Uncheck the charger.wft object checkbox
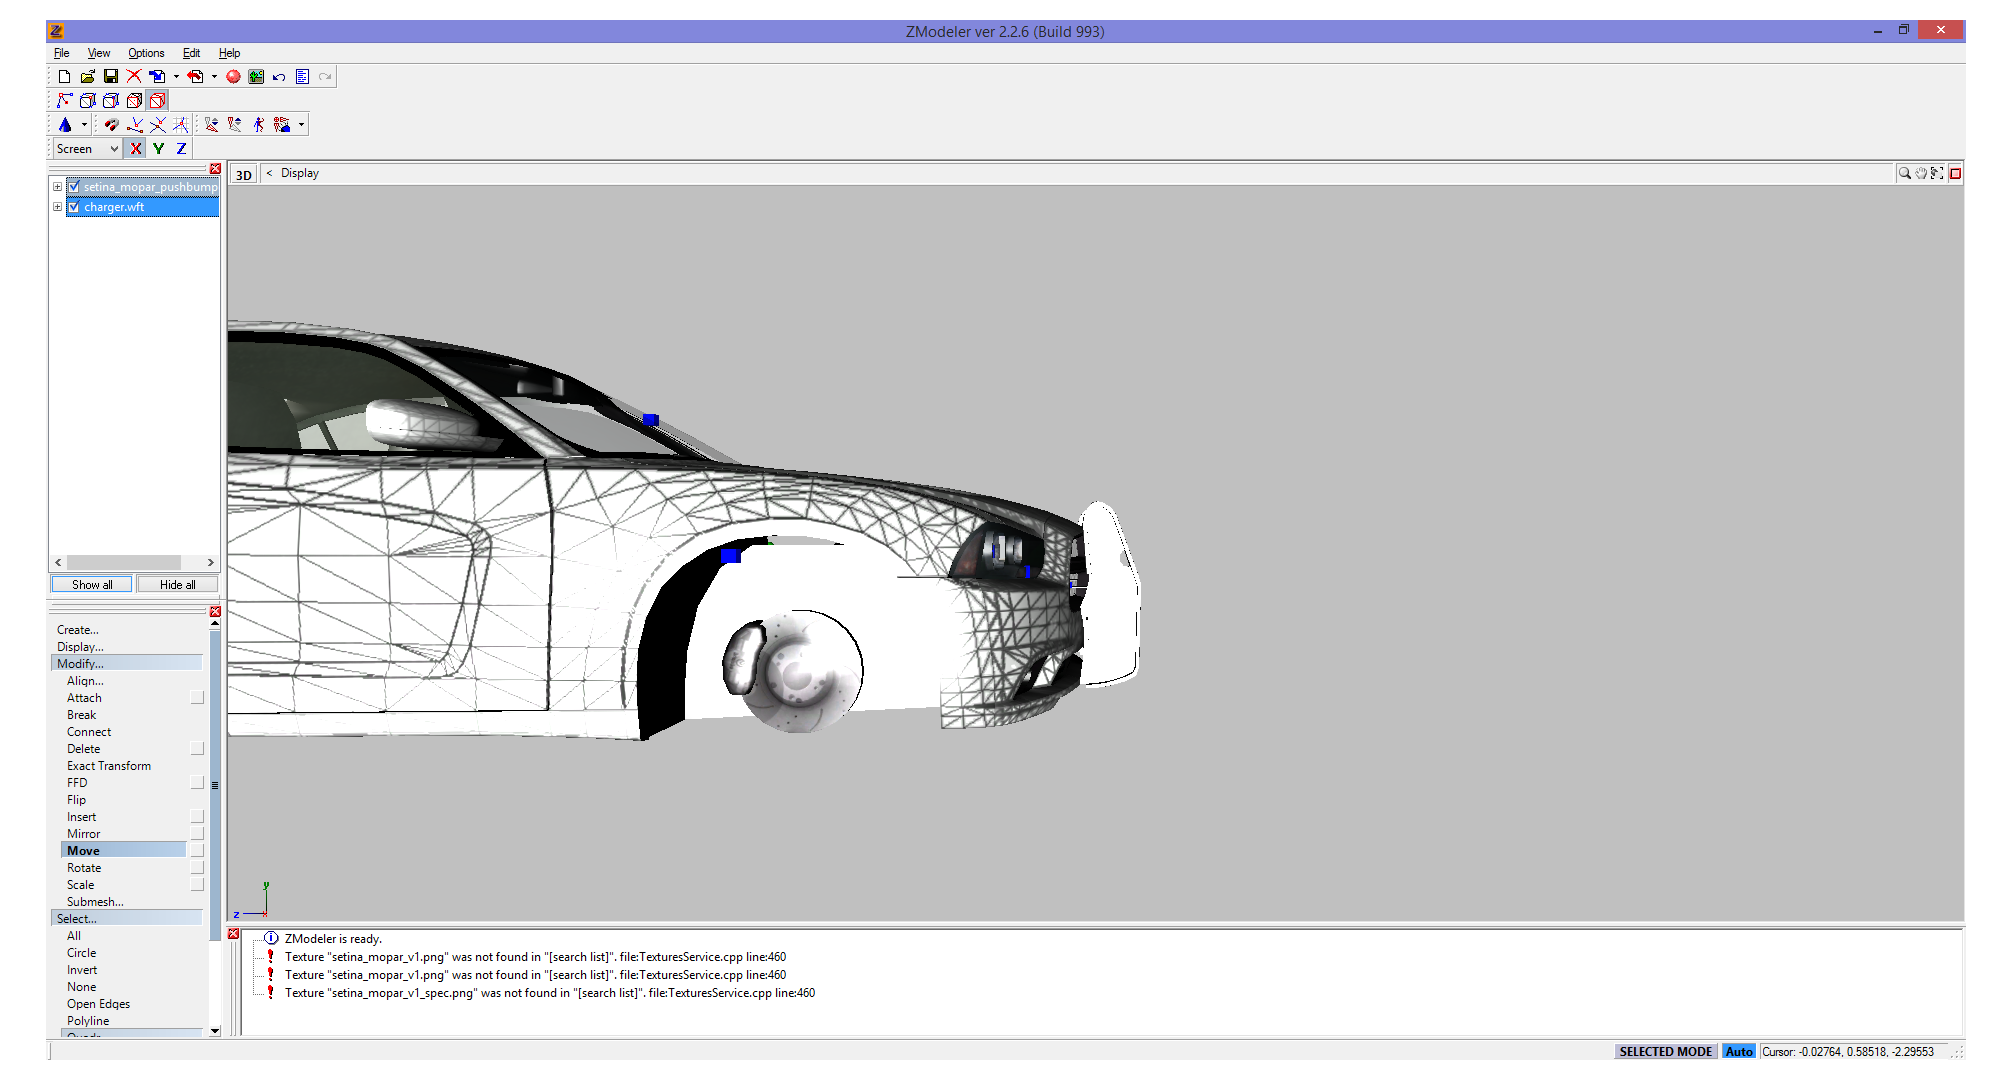 click(73, 207)
